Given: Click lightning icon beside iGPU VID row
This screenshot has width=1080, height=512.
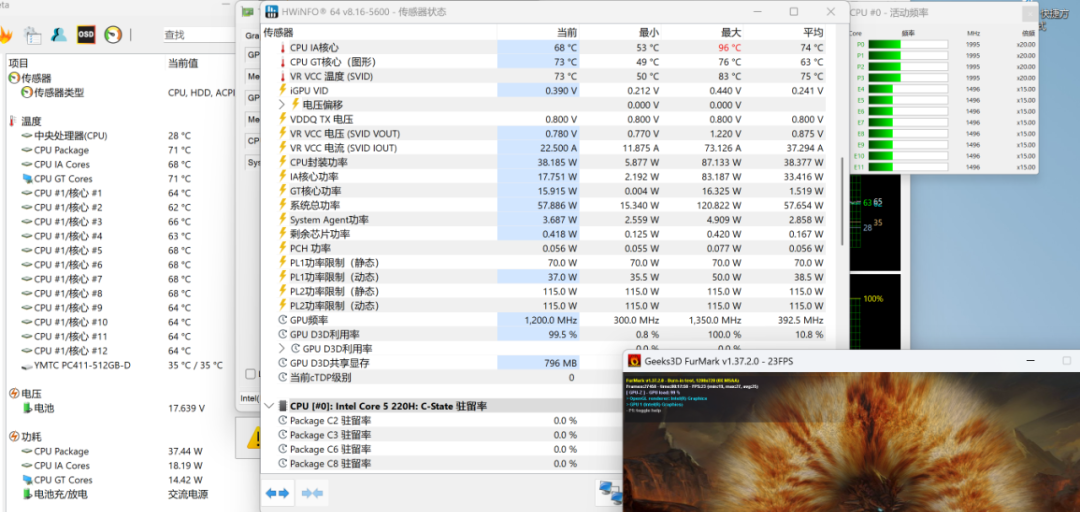Looking at the screenshot, I should click(282, 90).
